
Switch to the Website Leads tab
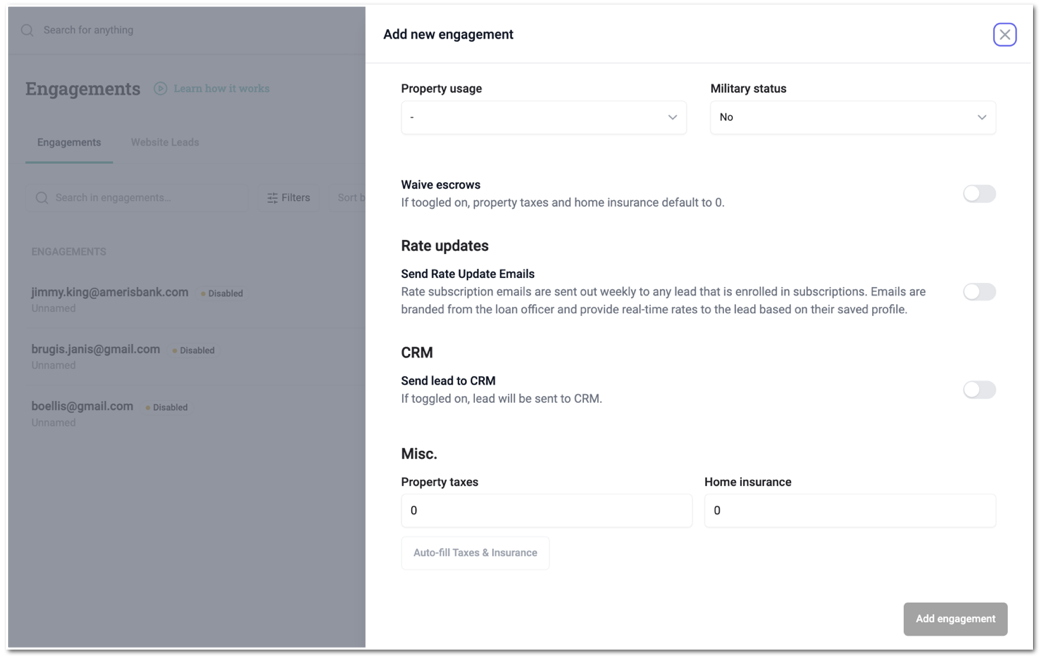click(x=165, y=142)
